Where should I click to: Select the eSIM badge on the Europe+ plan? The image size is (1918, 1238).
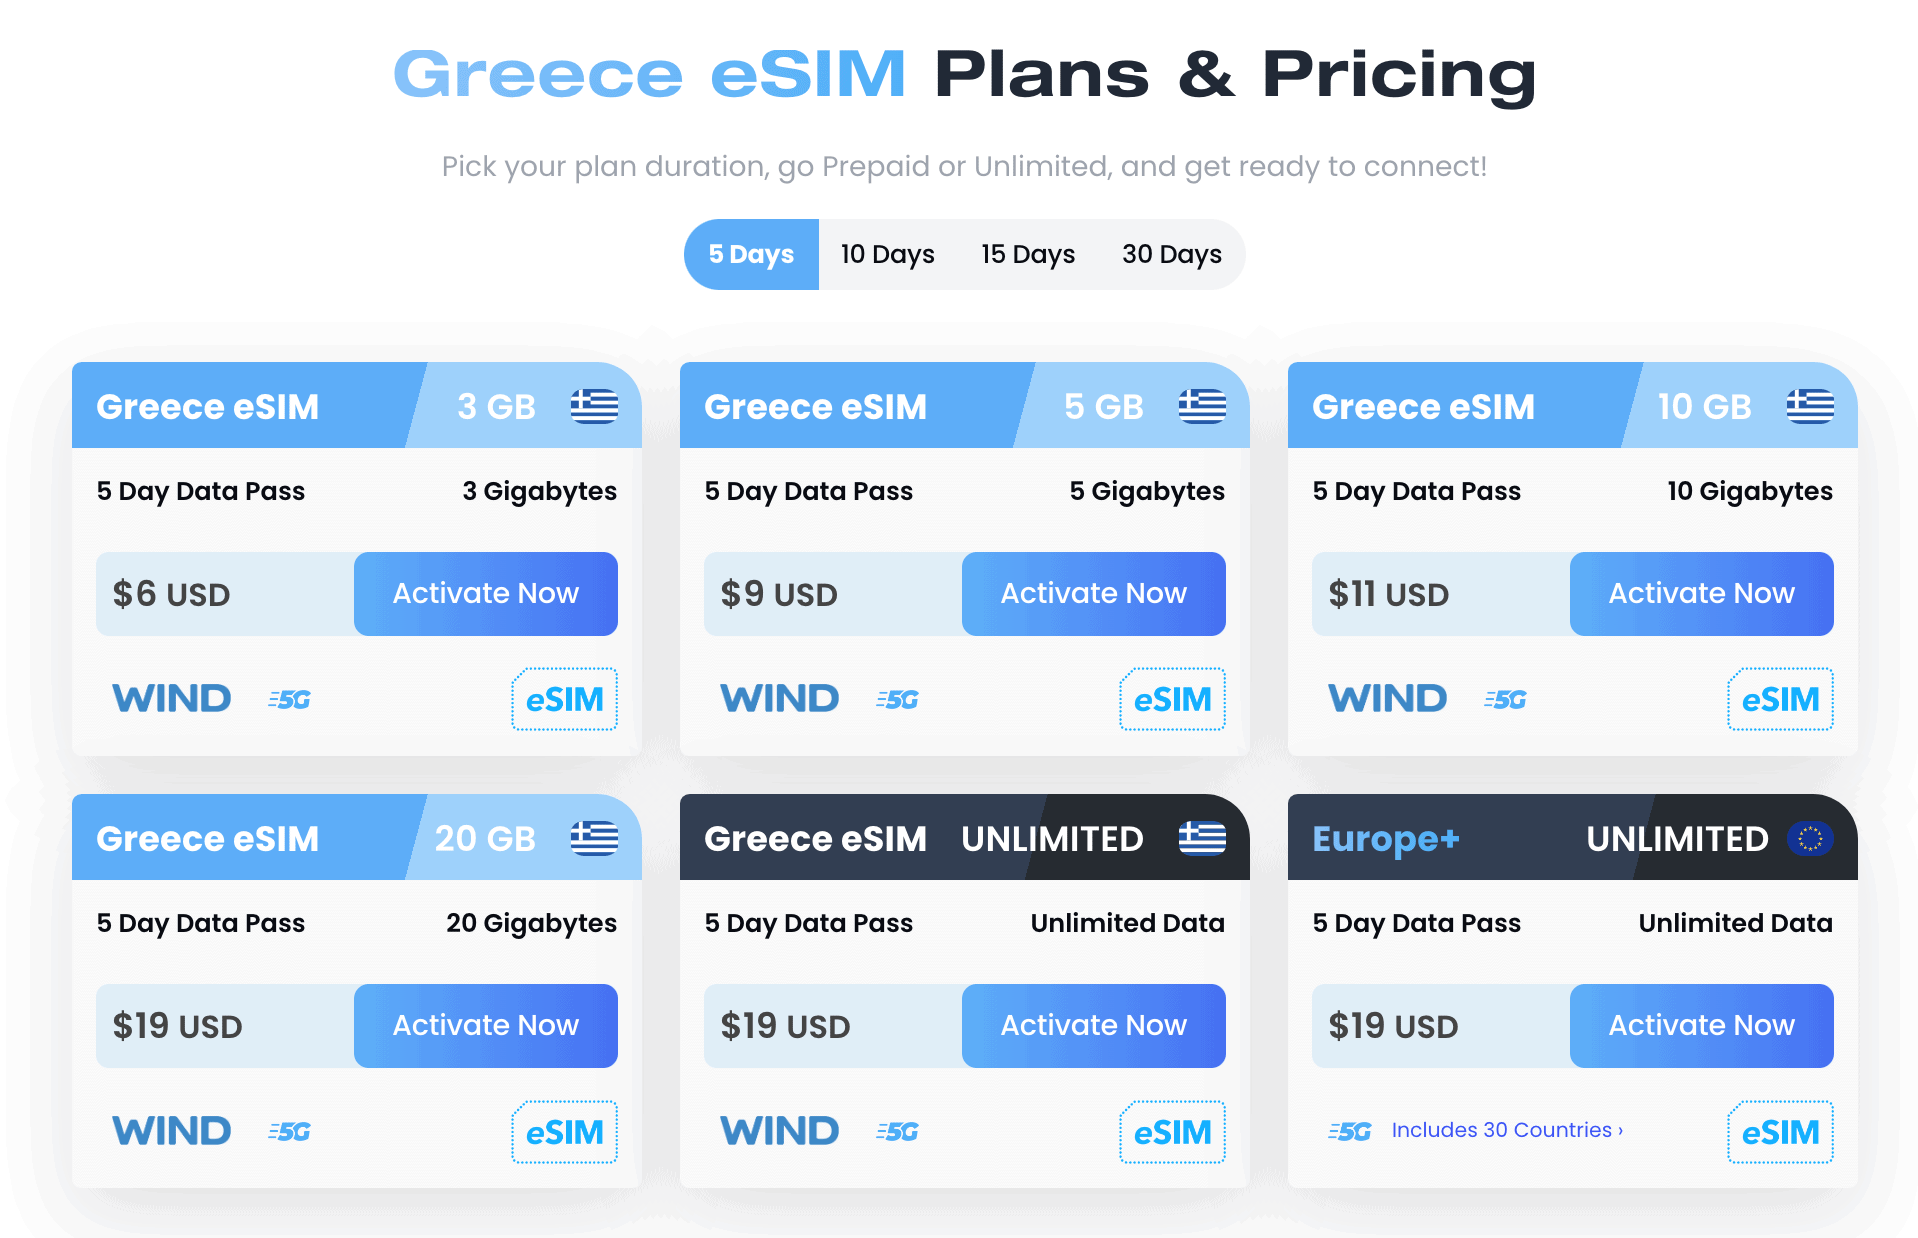tap(1780, 1131)
